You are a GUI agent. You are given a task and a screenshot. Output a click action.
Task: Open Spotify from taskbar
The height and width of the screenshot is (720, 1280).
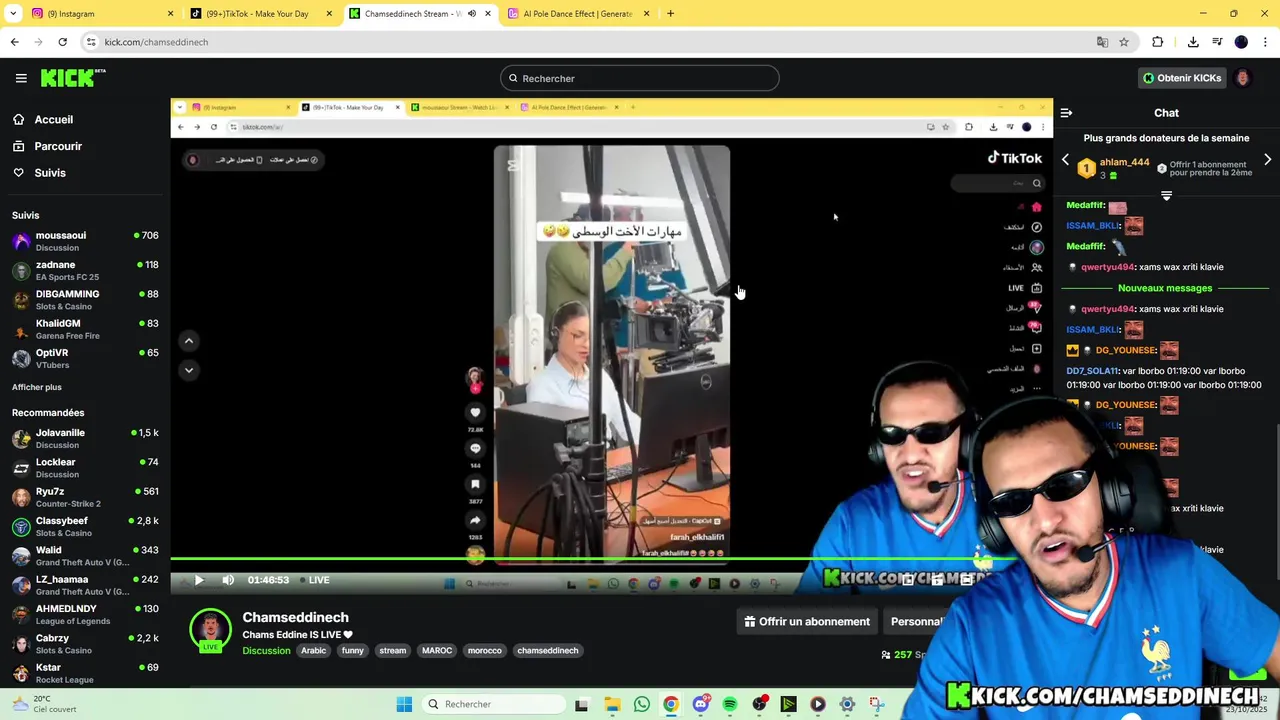click(x=730, y=704)
